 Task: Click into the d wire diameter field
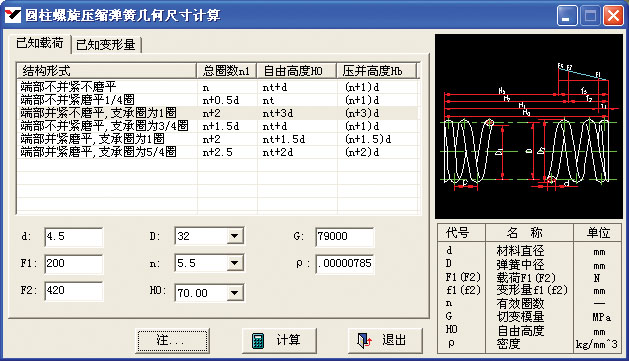click(x=74, y=237)
